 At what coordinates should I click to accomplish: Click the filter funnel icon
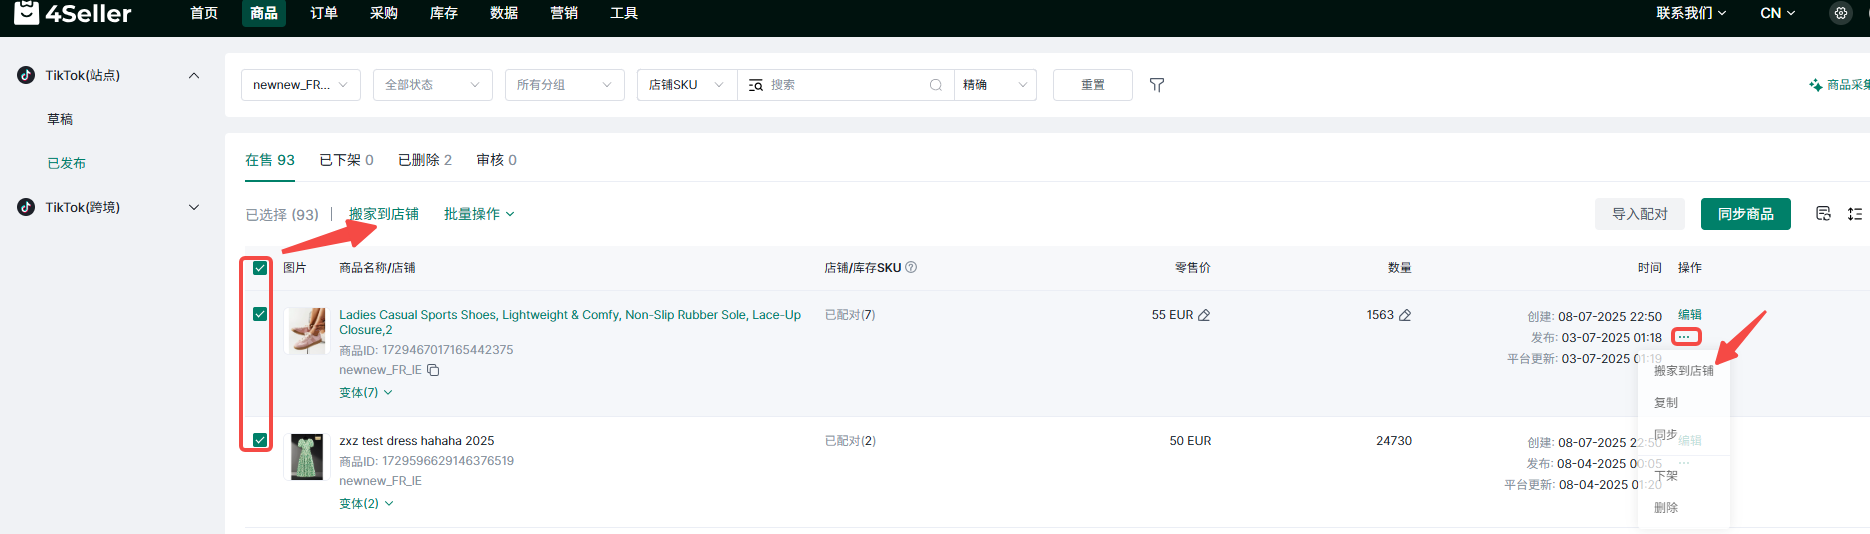coord(1157,85)
